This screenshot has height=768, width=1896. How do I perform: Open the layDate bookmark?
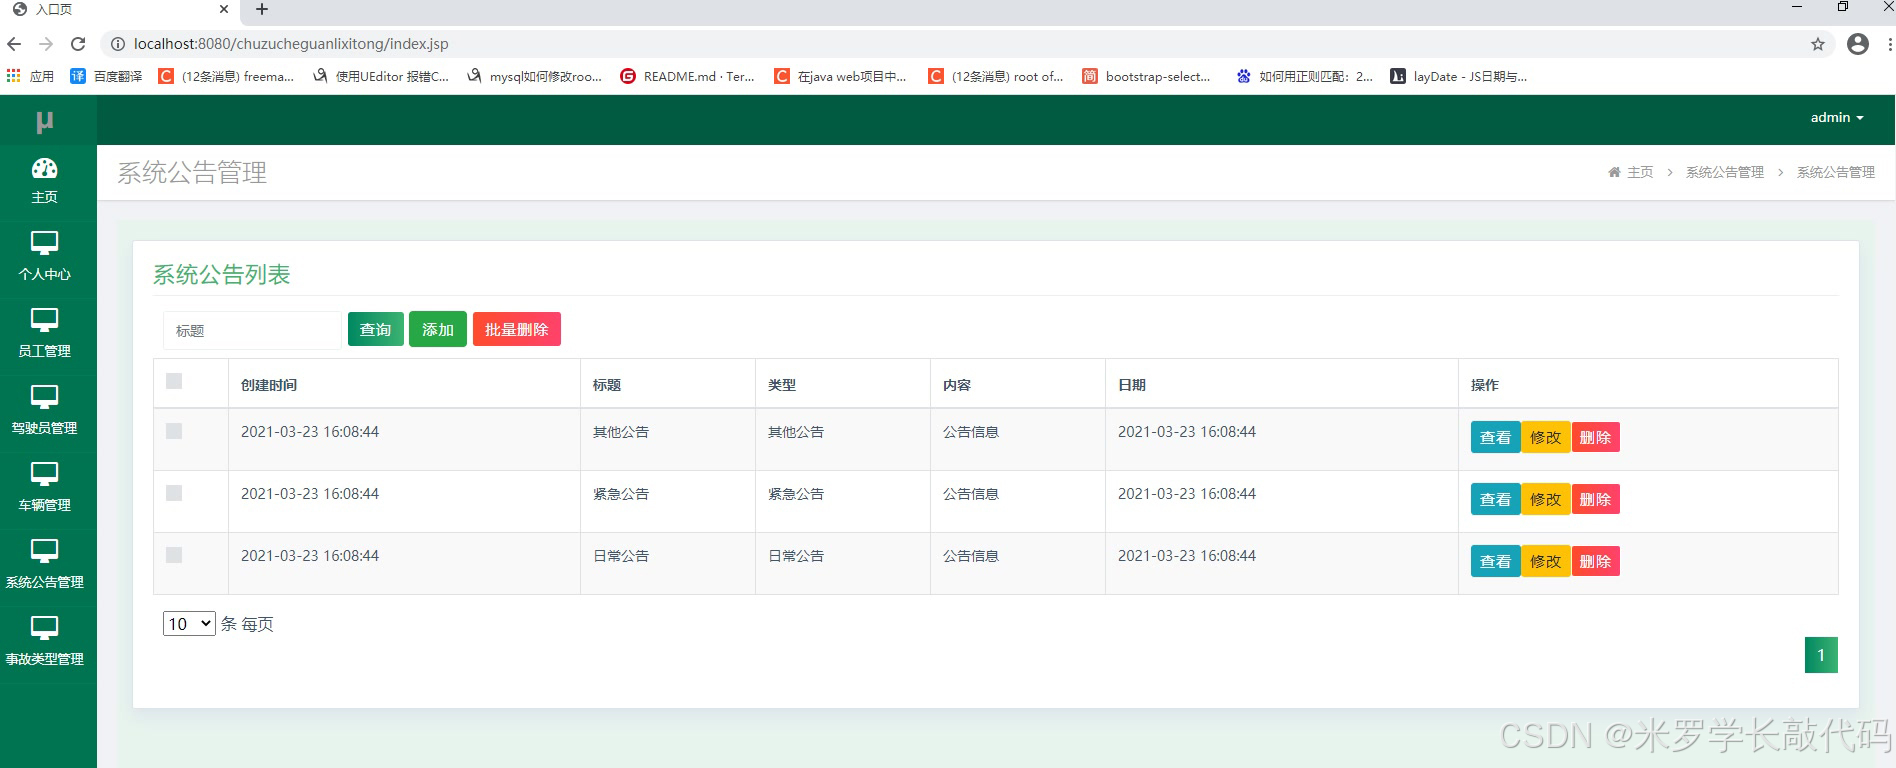(1459, 76)
